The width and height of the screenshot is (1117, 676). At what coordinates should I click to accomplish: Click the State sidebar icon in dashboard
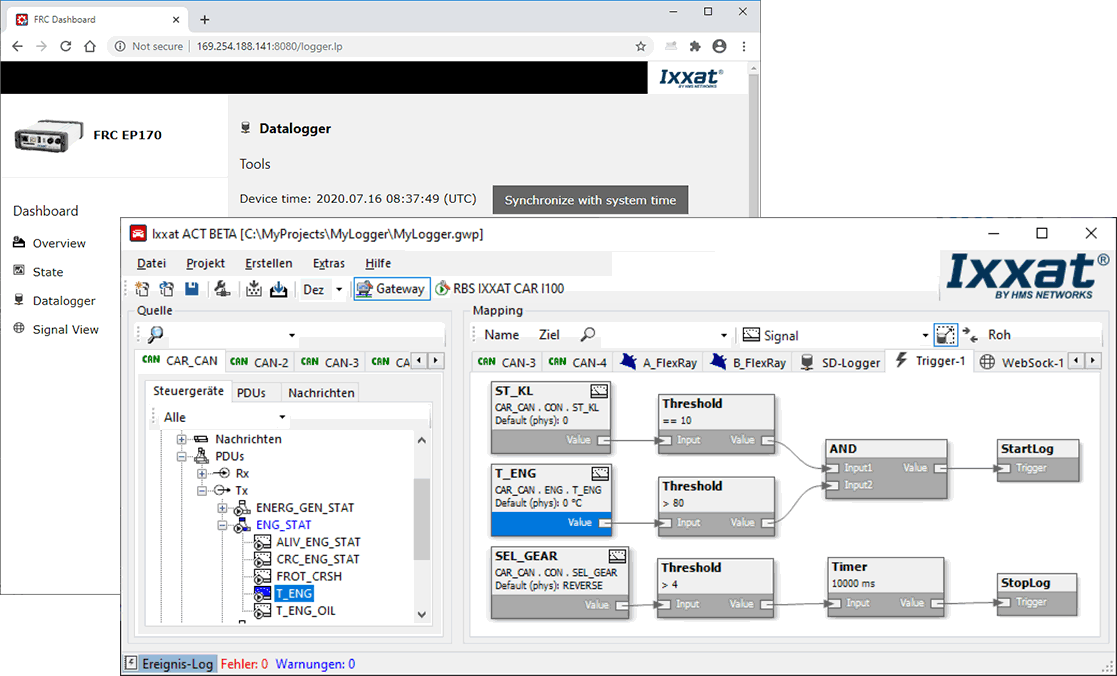tap(19, 271)
